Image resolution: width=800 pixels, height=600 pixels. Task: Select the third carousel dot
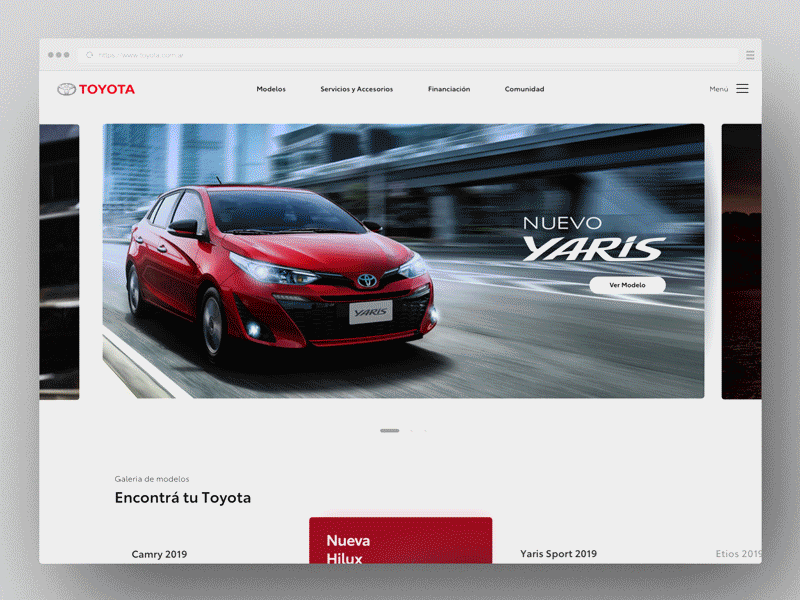[425, 430]
